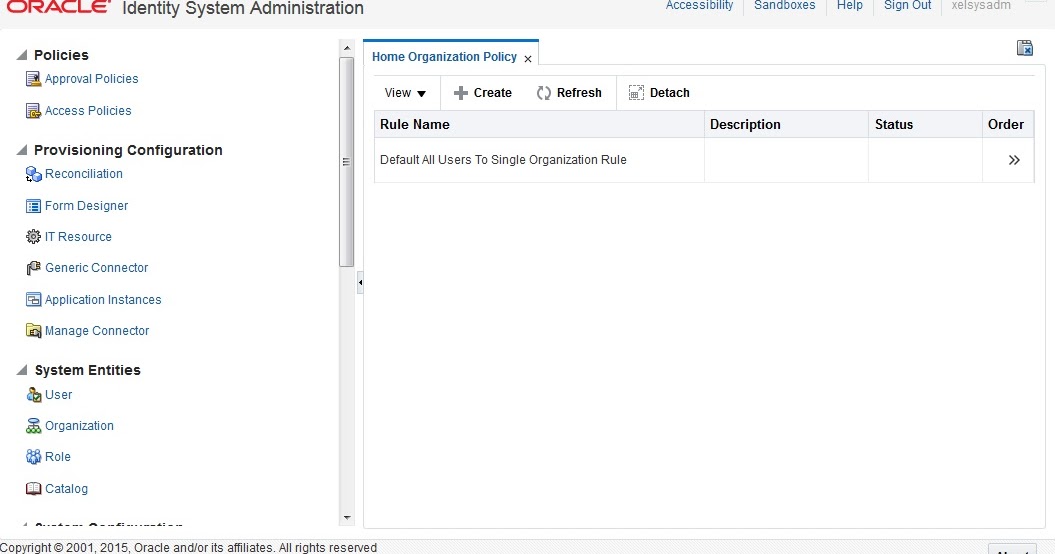This screenshot has height=554, width=1055.
Task: Click the Organization hierarchy icon
Action: click(x=33, y=425)
